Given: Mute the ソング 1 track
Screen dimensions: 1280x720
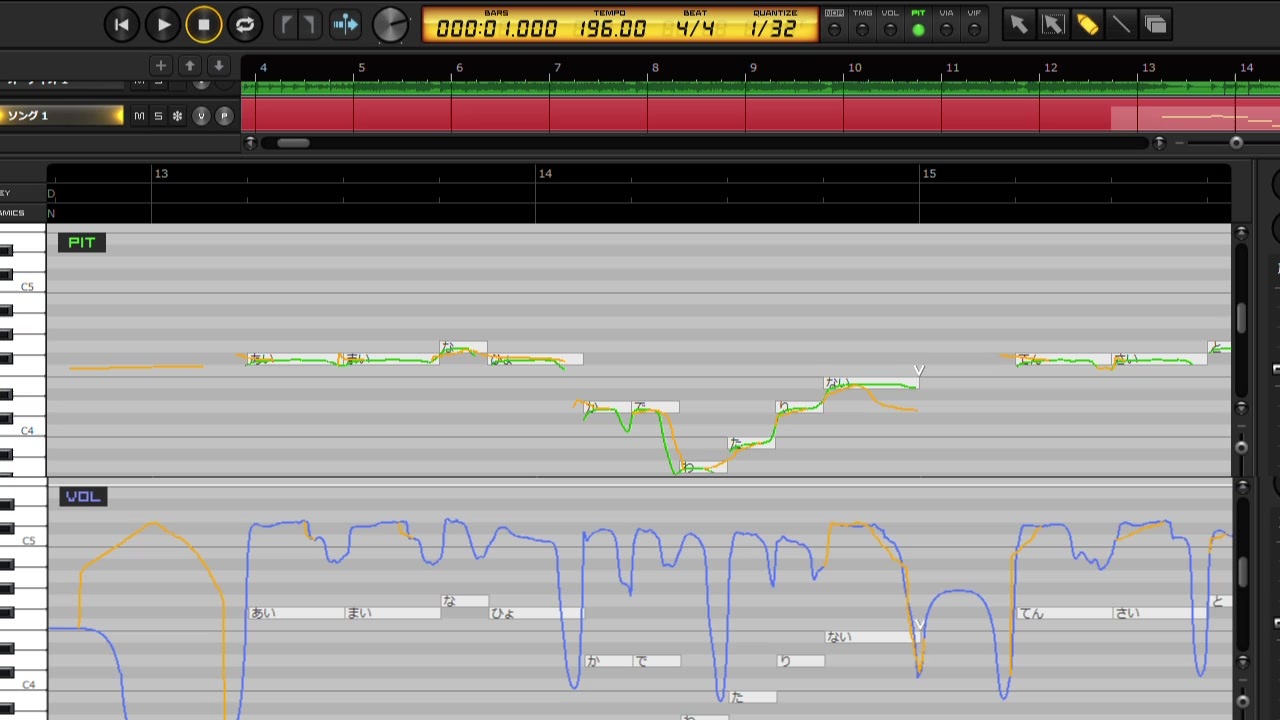Looking at the screenshot, I should point(139,116).
